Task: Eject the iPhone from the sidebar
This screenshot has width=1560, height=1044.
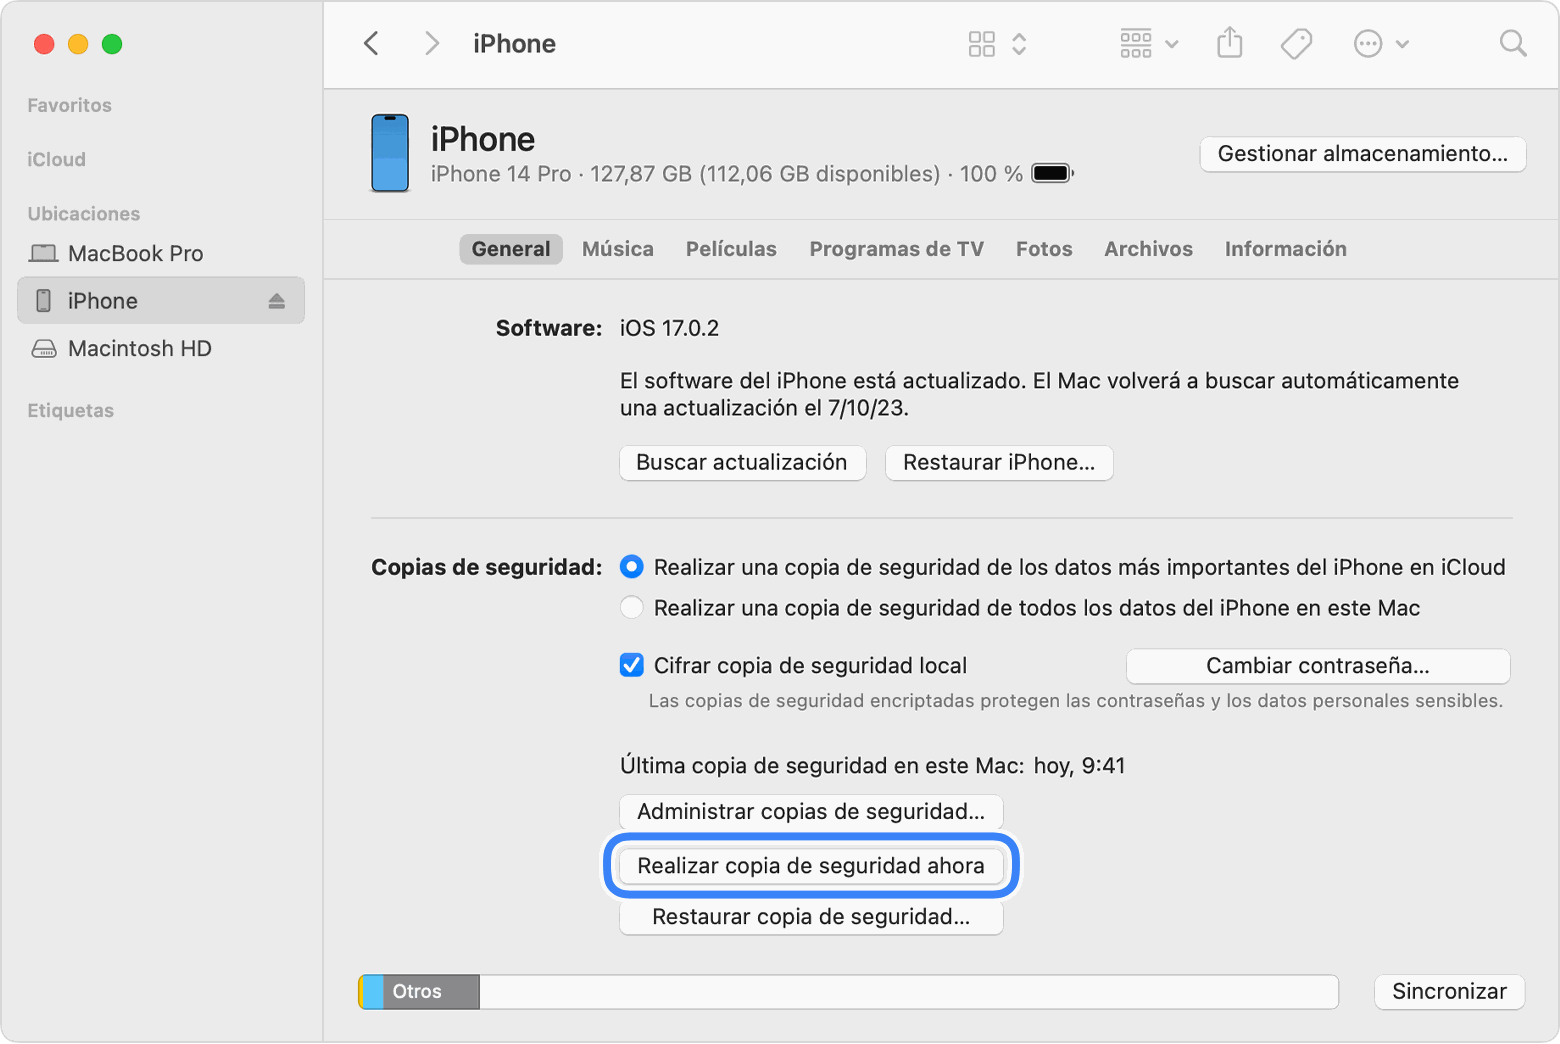Action: tap(277, 301)
